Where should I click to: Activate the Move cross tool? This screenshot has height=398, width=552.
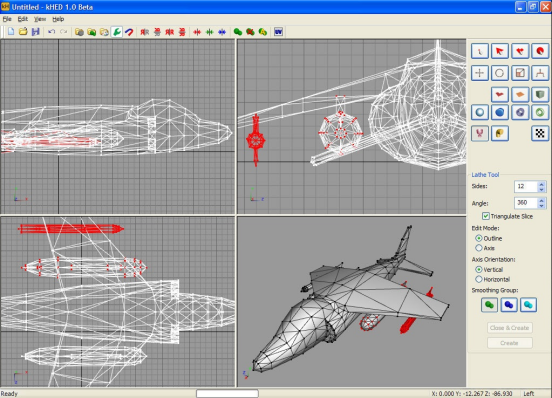coord(479,73)
